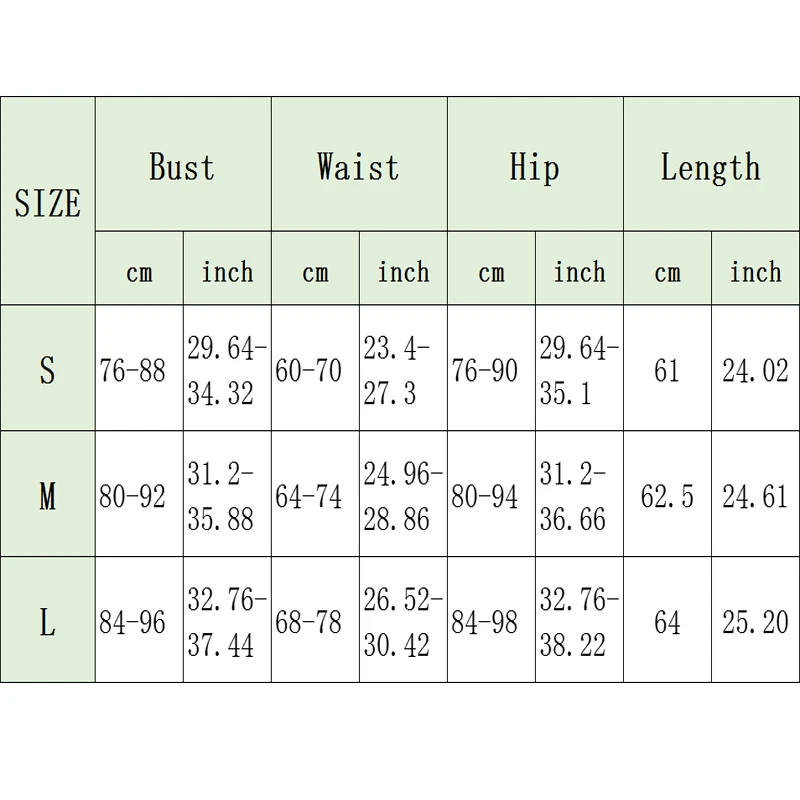Click the SIZE header cell

(x=47, y=202)
